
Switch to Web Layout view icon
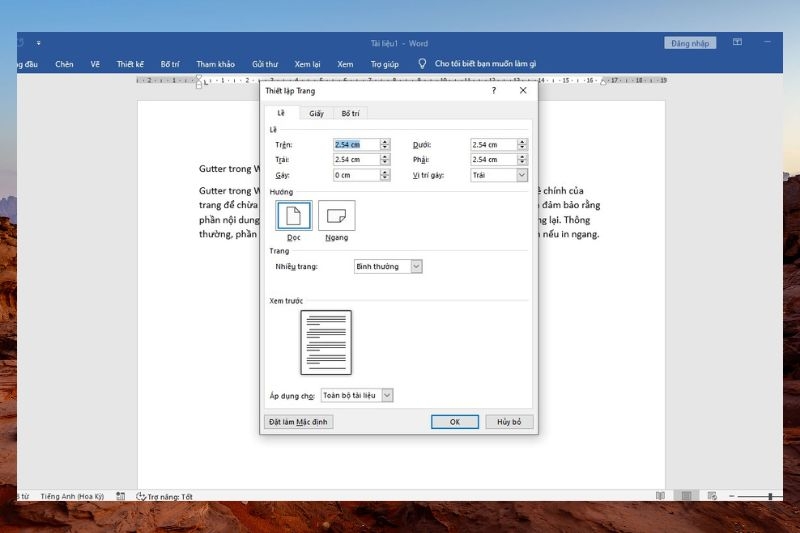click(x=711, y=496)
